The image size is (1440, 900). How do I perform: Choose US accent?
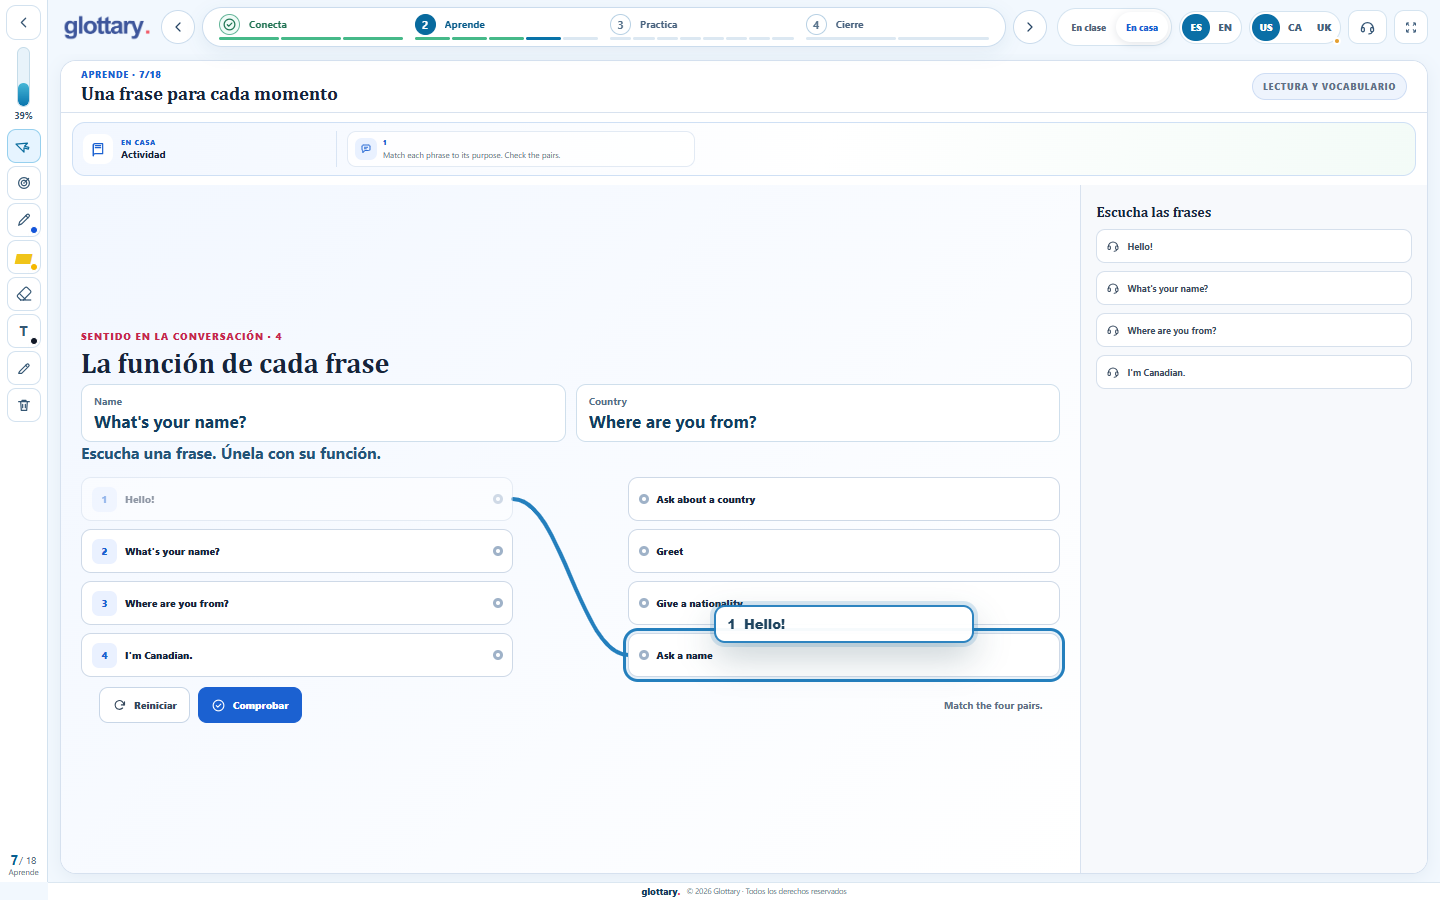1266,27
